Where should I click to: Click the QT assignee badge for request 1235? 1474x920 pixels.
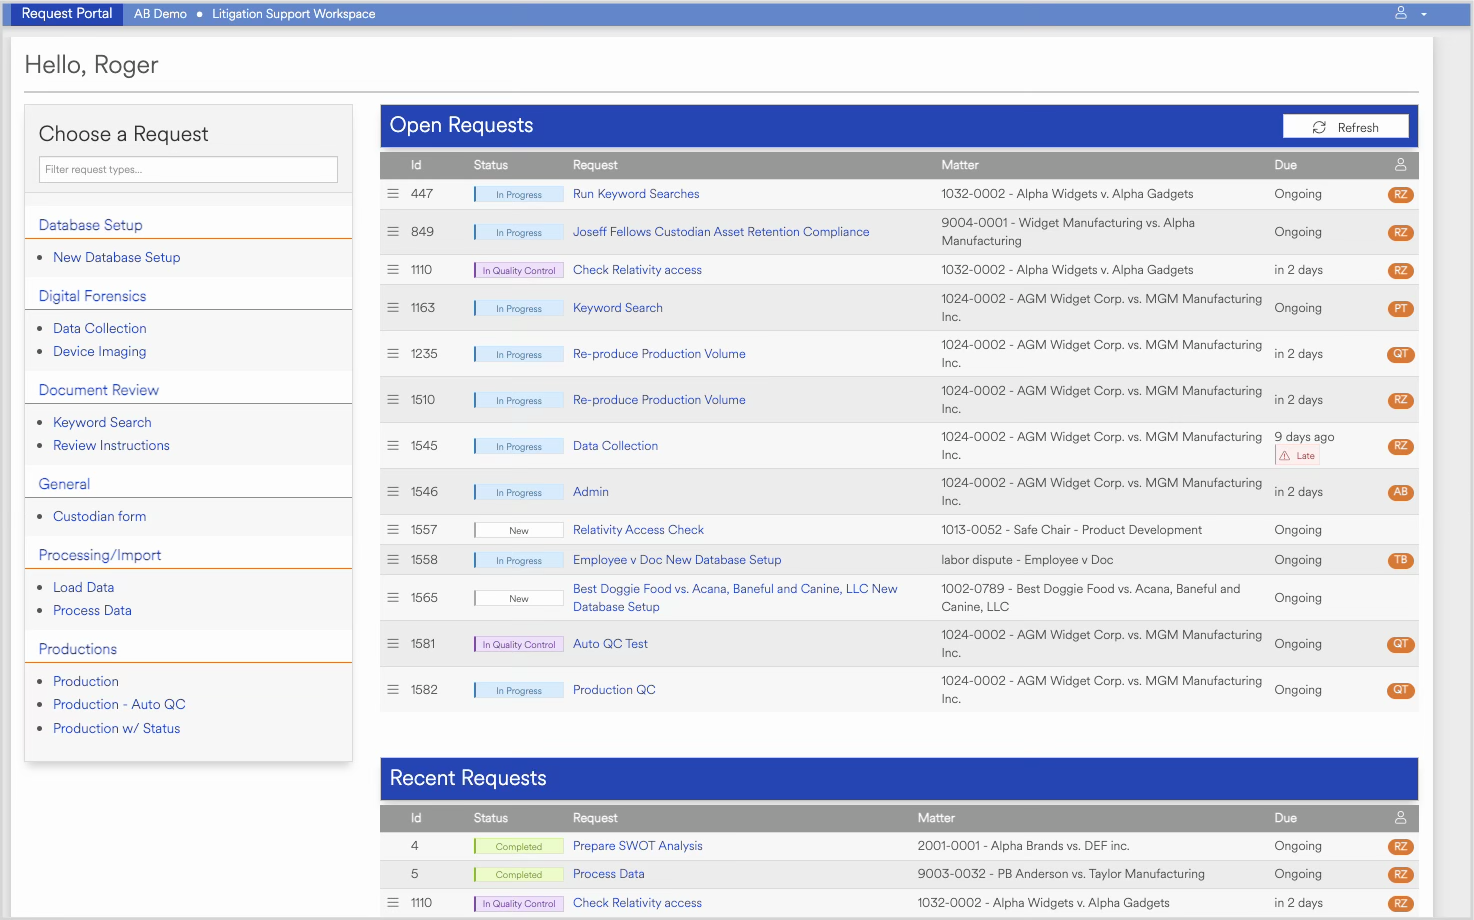[x=1400, y=354]
